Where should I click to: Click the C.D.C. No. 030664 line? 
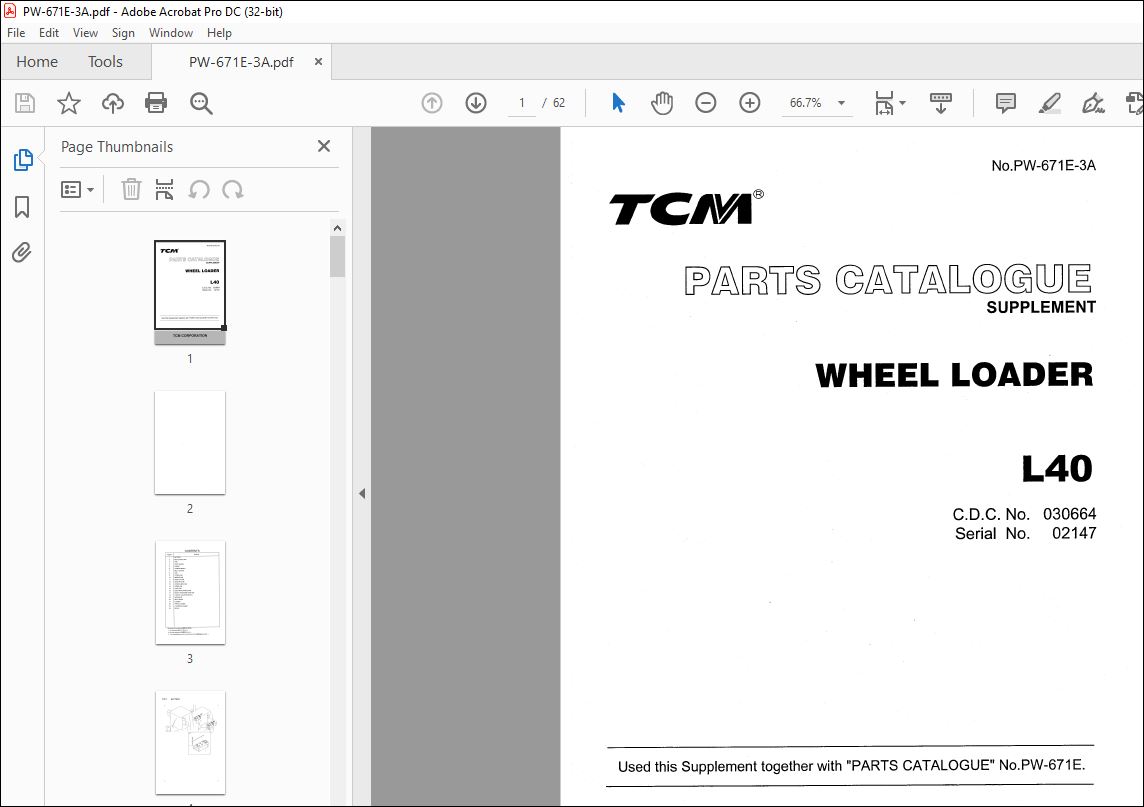[x=1024, y=514]
